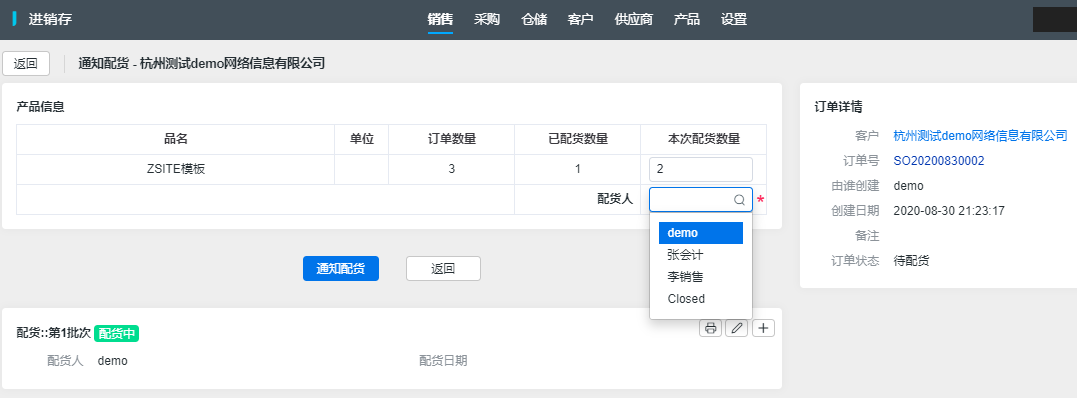The image size is (1077, 398).
Task: Click the 创建日期 label
Action: coord(855,211)
